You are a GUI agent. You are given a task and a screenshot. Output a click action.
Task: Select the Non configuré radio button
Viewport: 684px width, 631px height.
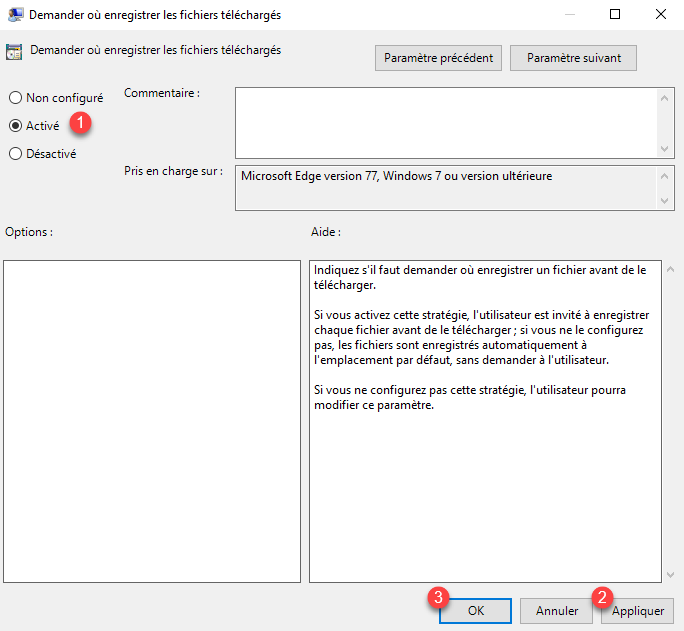pyautogui.click(x=15, y=98)
